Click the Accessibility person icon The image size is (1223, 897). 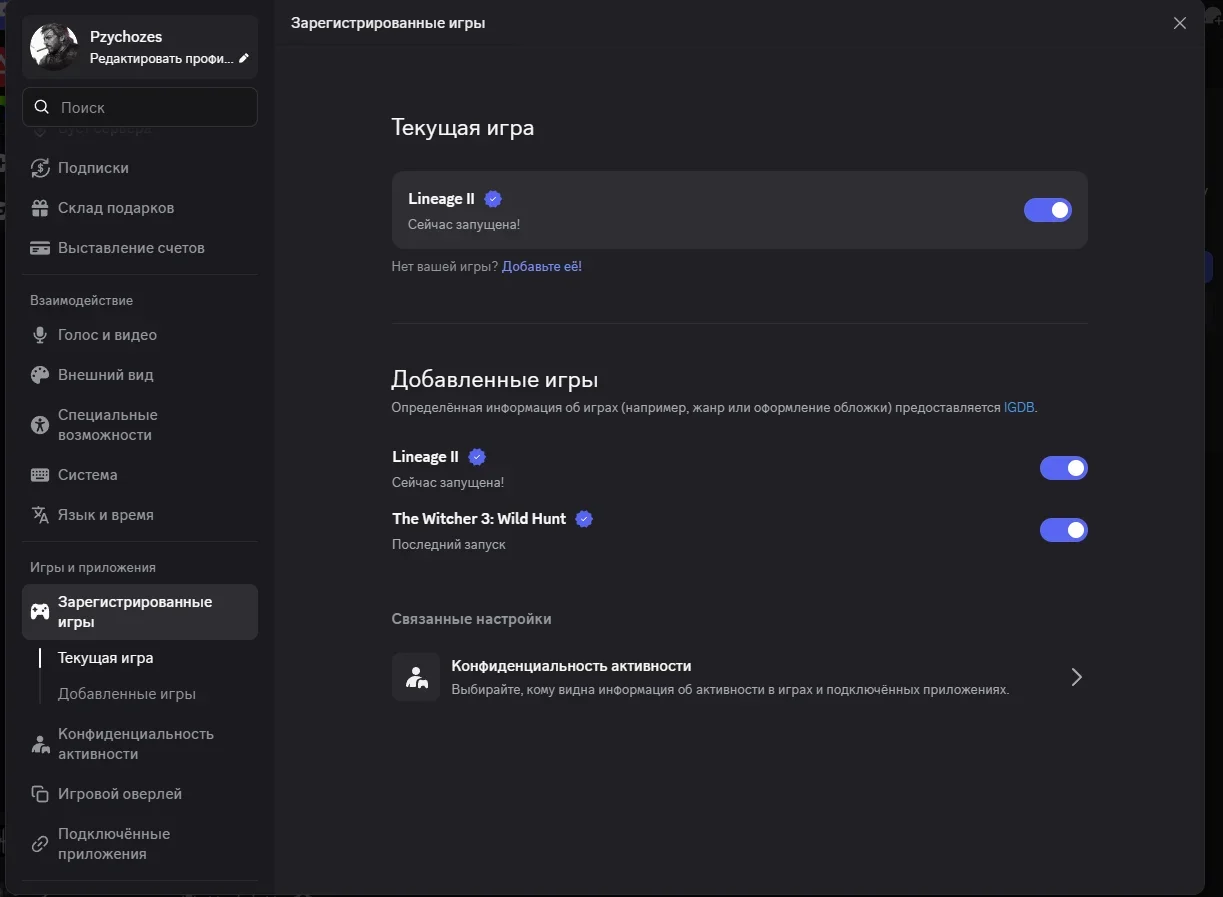pos(40,425)
